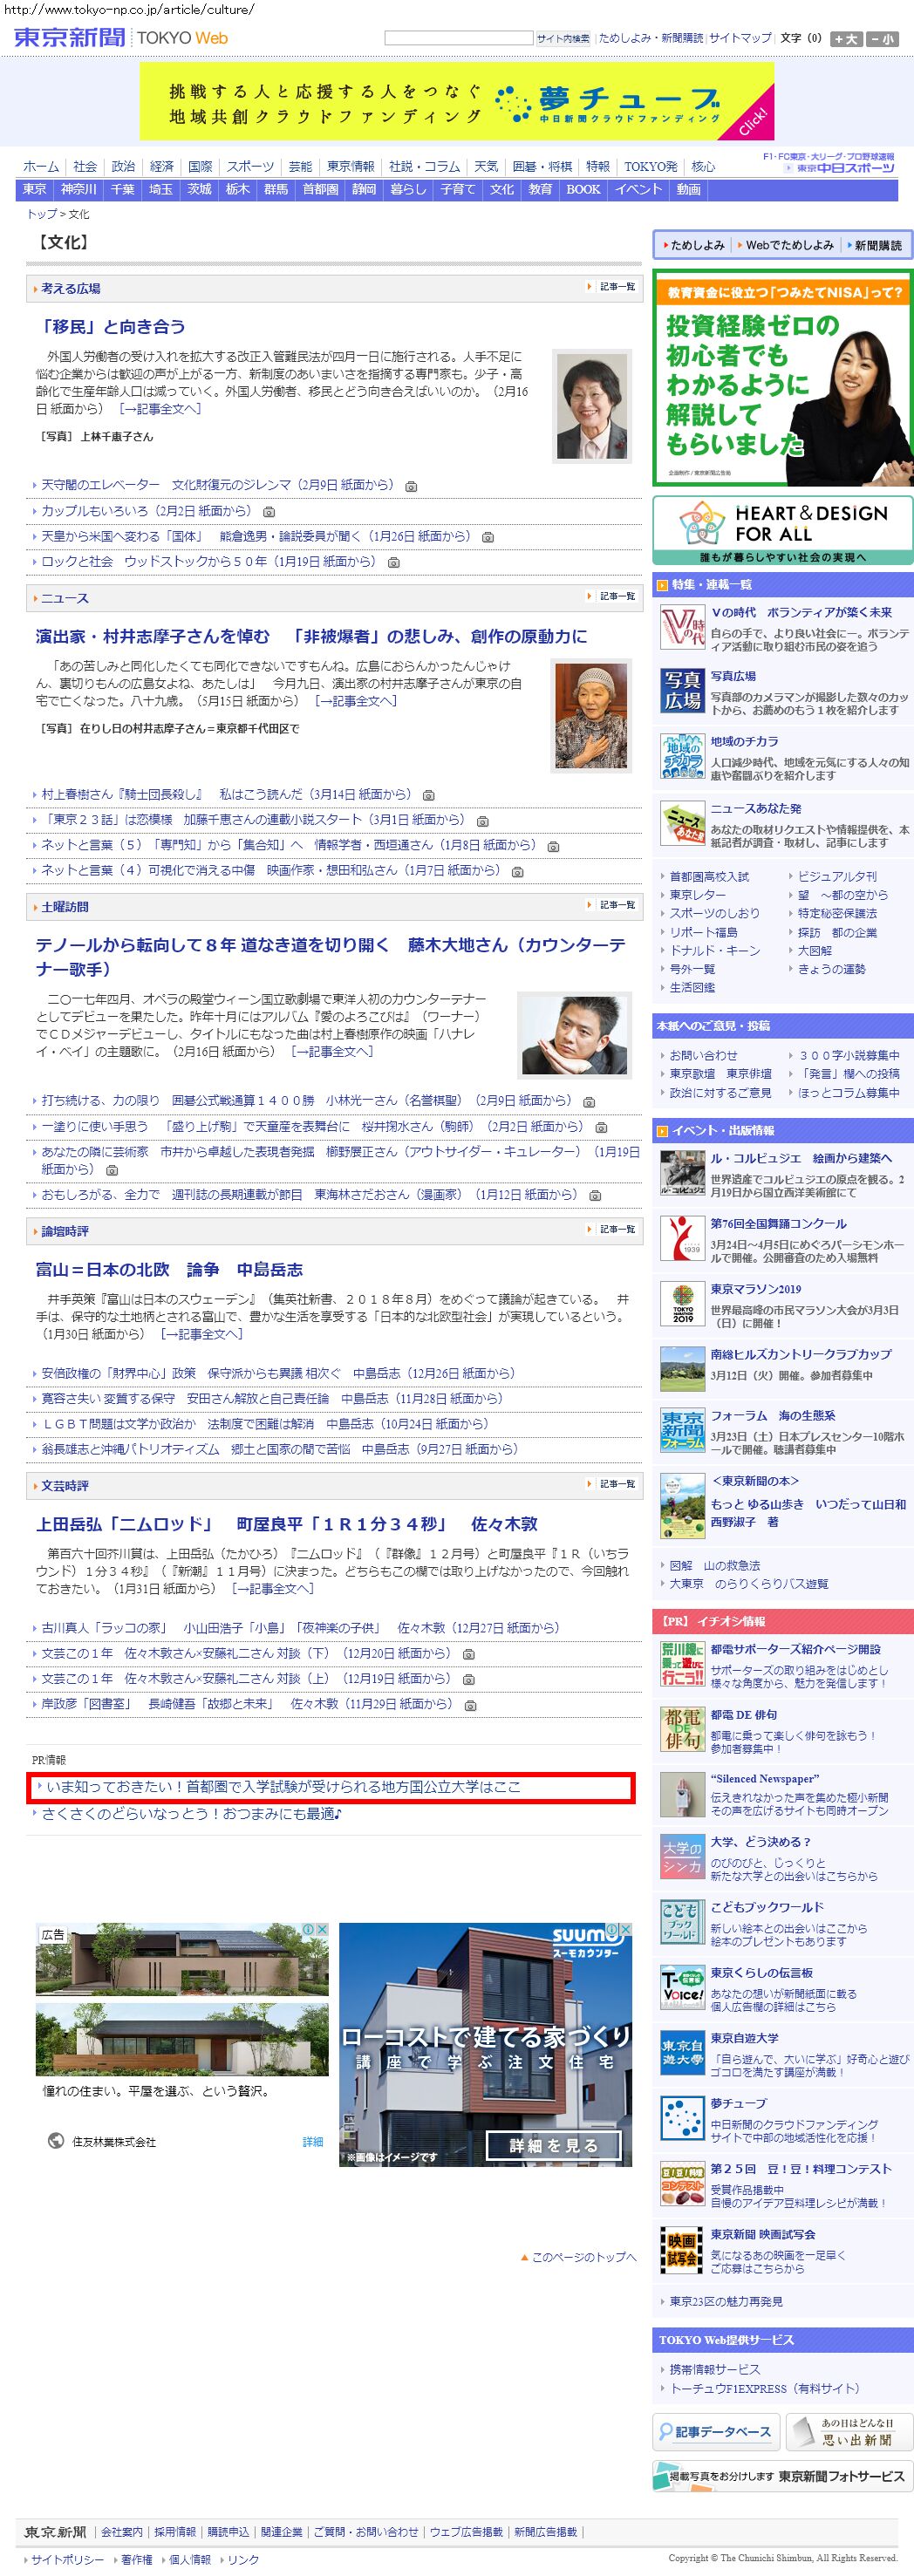Click camera icon beside カップルもいろいろ article

coord(269,512)
